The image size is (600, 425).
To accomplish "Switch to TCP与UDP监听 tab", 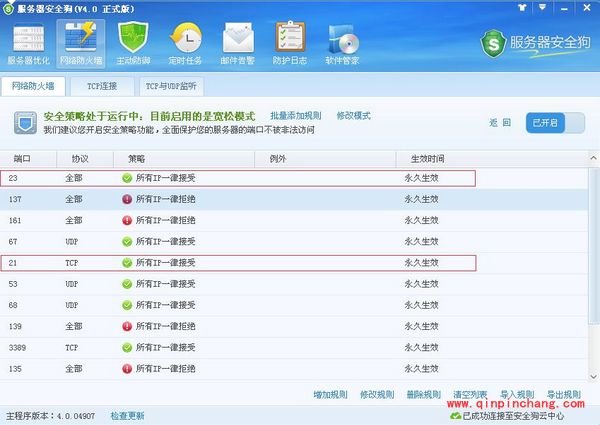I will pyautogui.click(x=171, y=86).
